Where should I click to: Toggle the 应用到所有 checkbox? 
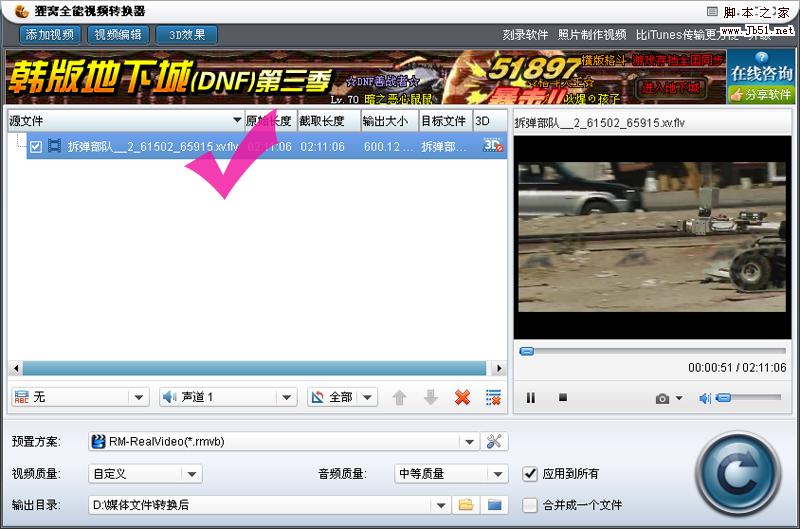[x=530, y=474]
